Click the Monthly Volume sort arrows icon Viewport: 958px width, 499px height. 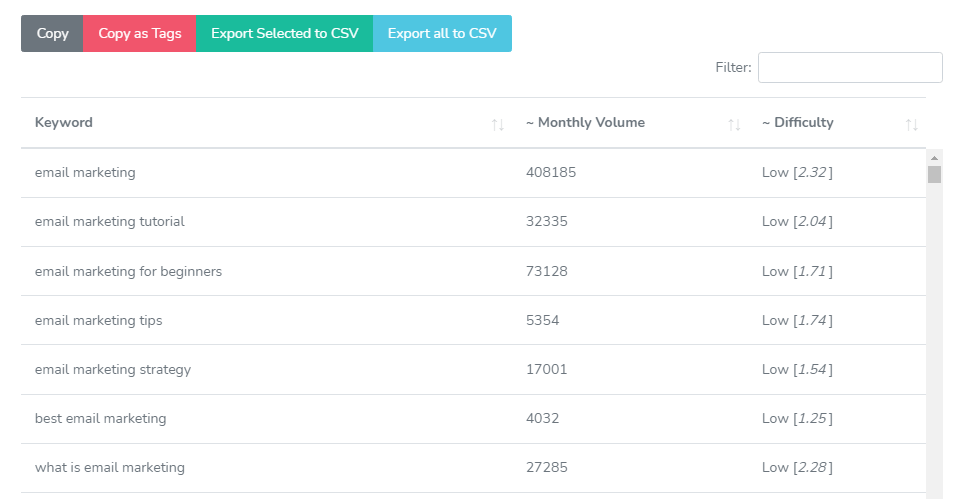[734, 124]
